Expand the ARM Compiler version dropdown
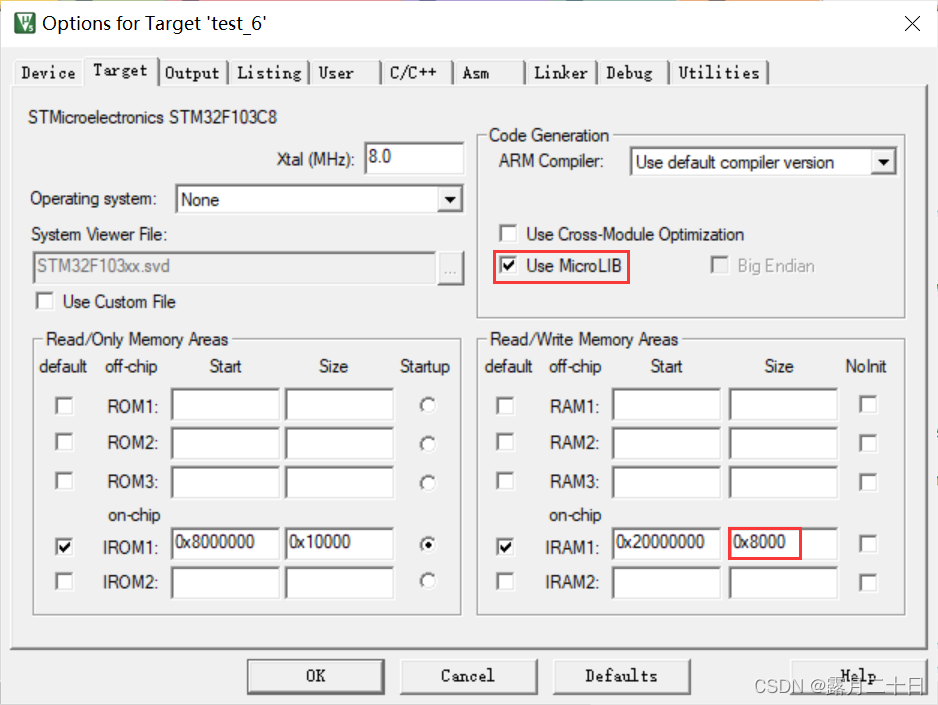The height and width of the screenshot is (705, 938). 883,162
